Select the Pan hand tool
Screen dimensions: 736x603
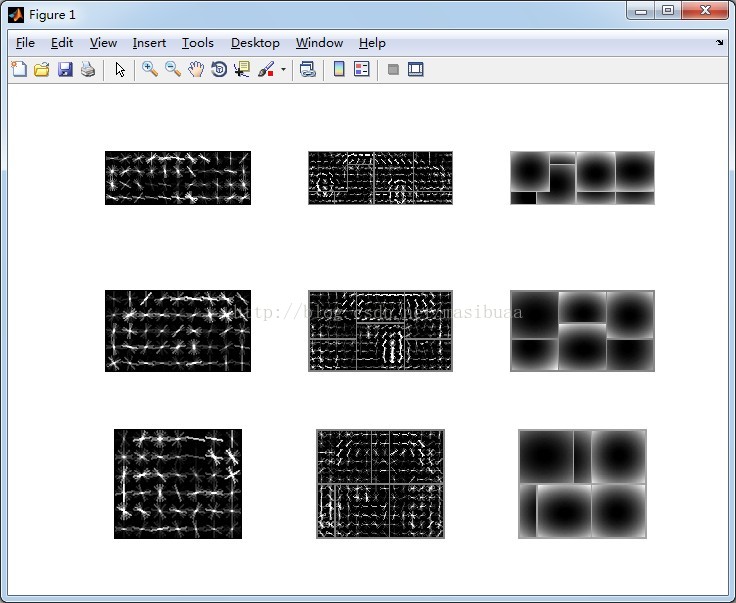click(x=196, y=69)
